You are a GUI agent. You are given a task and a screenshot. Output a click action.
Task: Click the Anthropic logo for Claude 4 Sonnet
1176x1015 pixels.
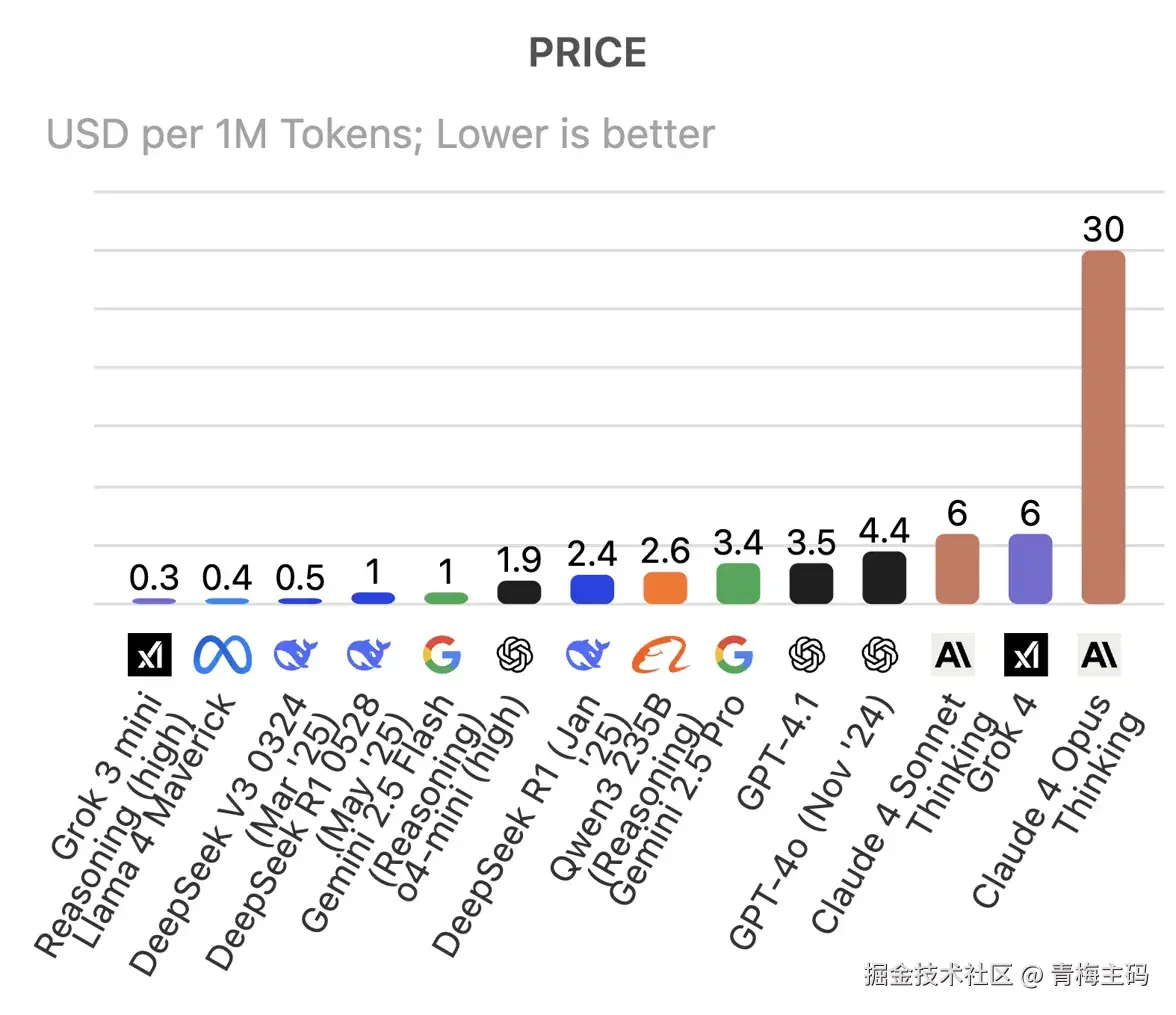click(x=953, y=655)
